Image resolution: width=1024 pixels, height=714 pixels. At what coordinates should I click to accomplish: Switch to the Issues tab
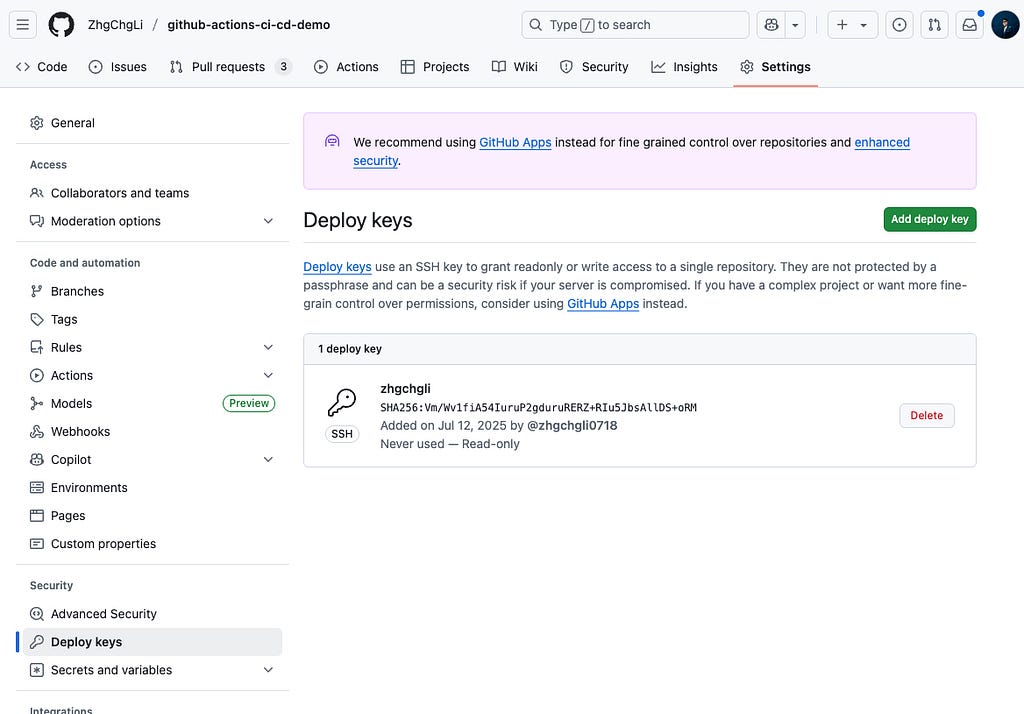point(118,67)
